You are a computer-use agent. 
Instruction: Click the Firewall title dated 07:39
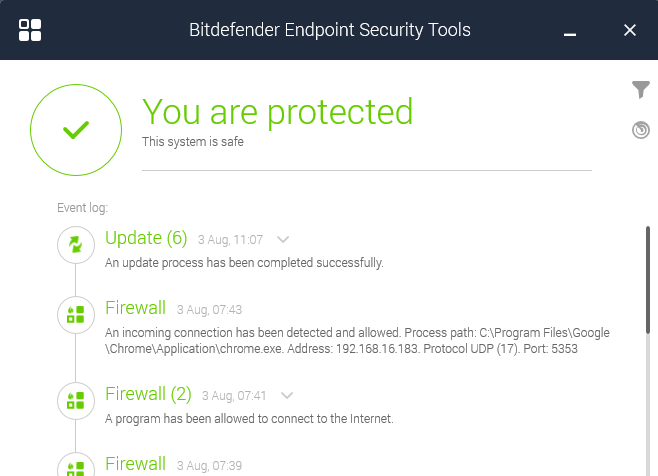pos(135,464)
